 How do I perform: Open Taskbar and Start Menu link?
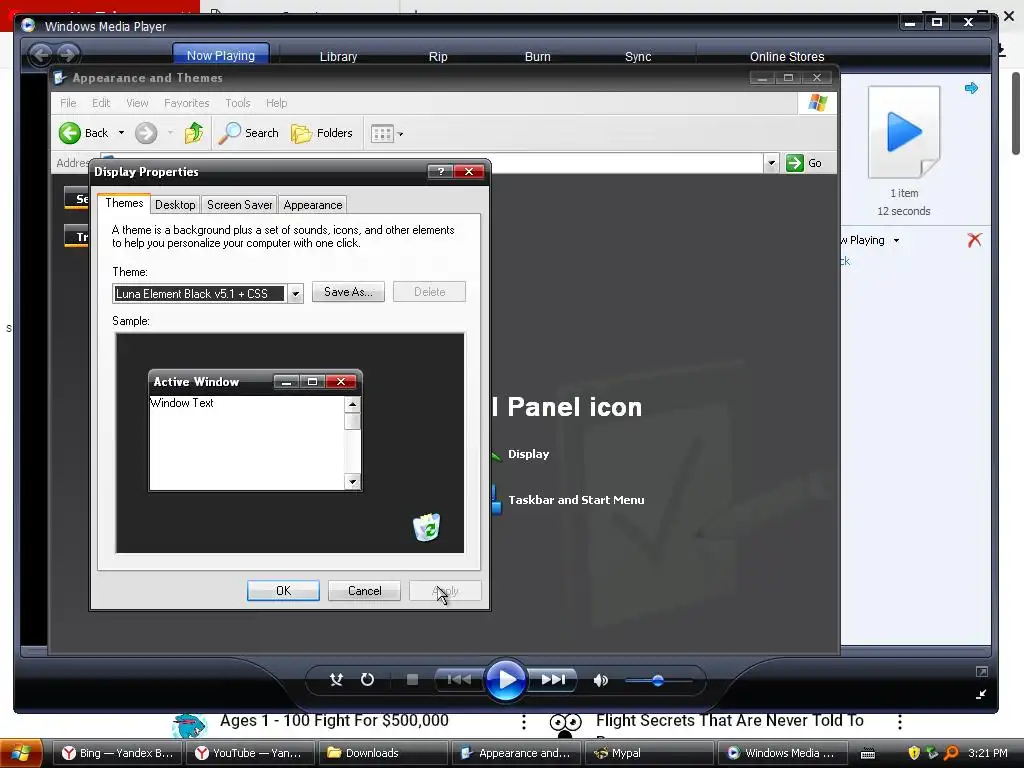tap(576, 500)
